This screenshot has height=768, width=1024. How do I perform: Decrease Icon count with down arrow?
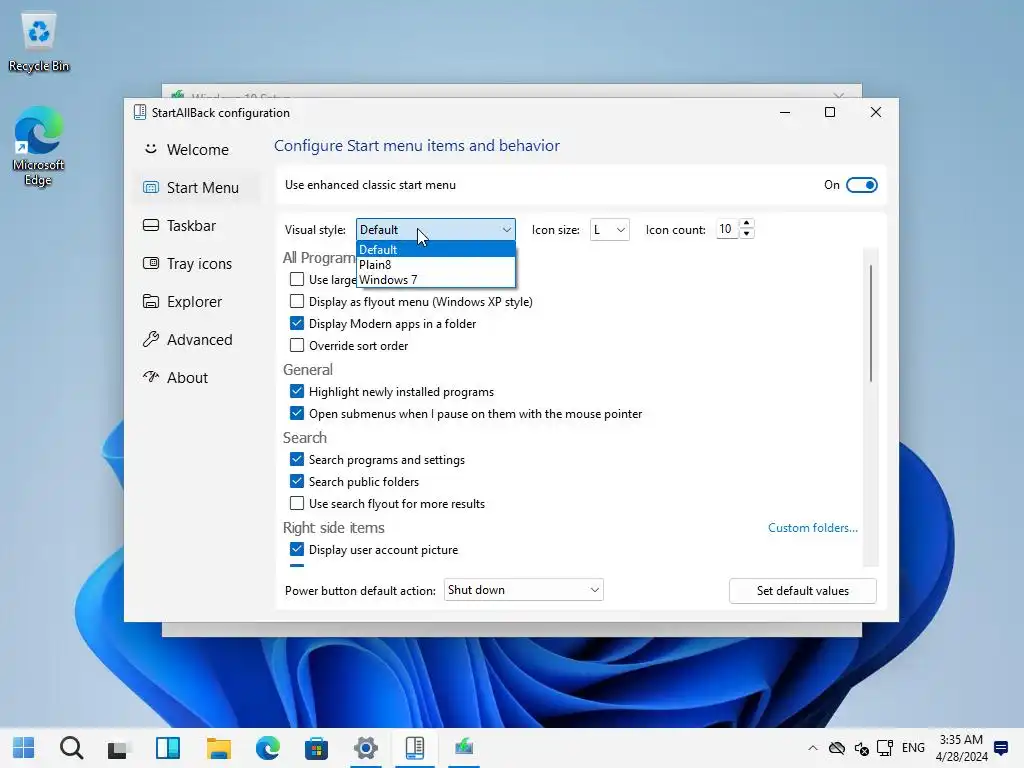(746, 234)
